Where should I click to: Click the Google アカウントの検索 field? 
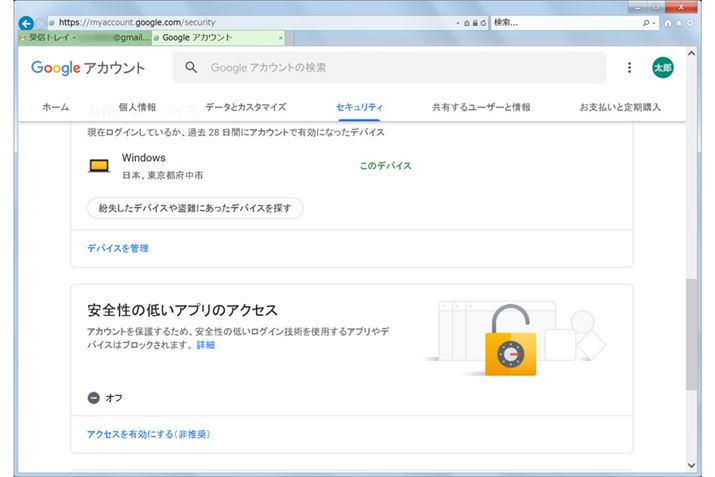[389, 67]
